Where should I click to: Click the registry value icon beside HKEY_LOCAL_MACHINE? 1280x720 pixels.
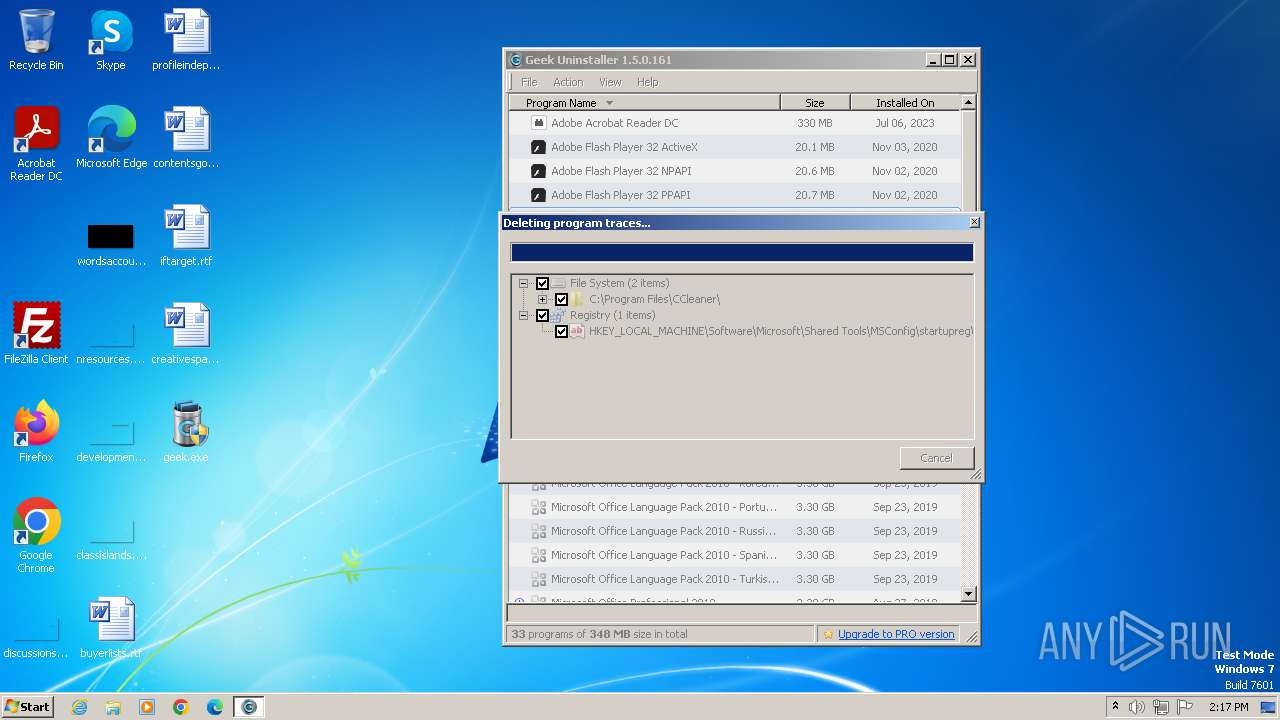[x=577, y=331]
